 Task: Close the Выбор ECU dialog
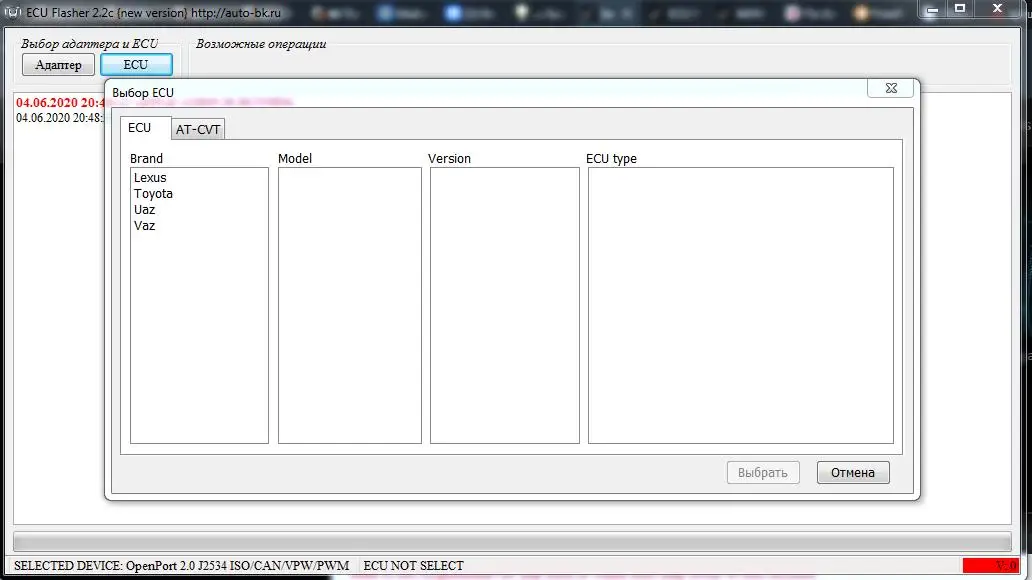pos(891,88)
